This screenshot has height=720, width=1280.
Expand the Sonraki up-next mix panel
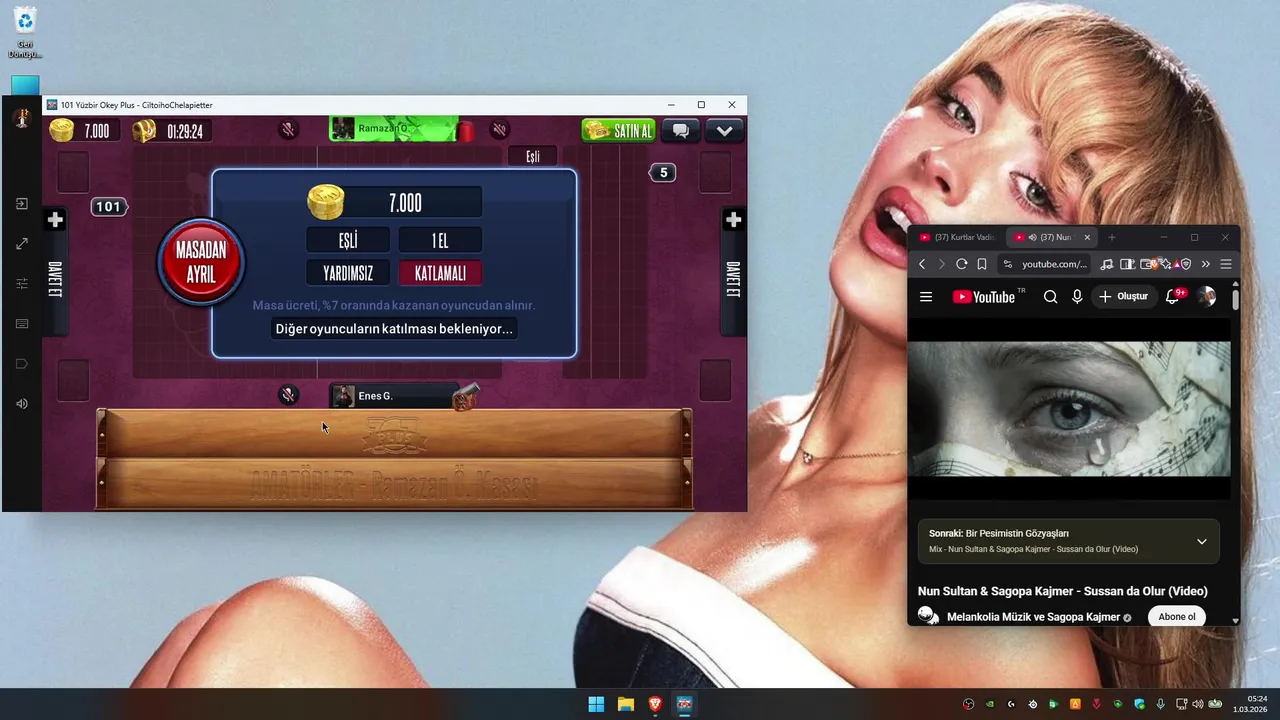[1202, 541]
